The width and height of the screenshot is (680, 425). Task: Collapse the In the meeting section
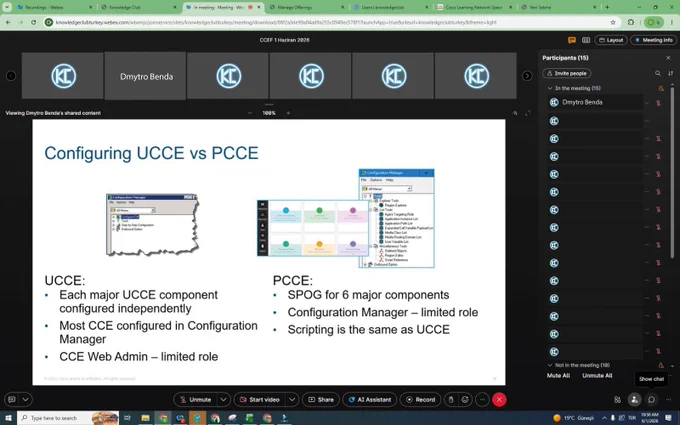tap(550, 88)
